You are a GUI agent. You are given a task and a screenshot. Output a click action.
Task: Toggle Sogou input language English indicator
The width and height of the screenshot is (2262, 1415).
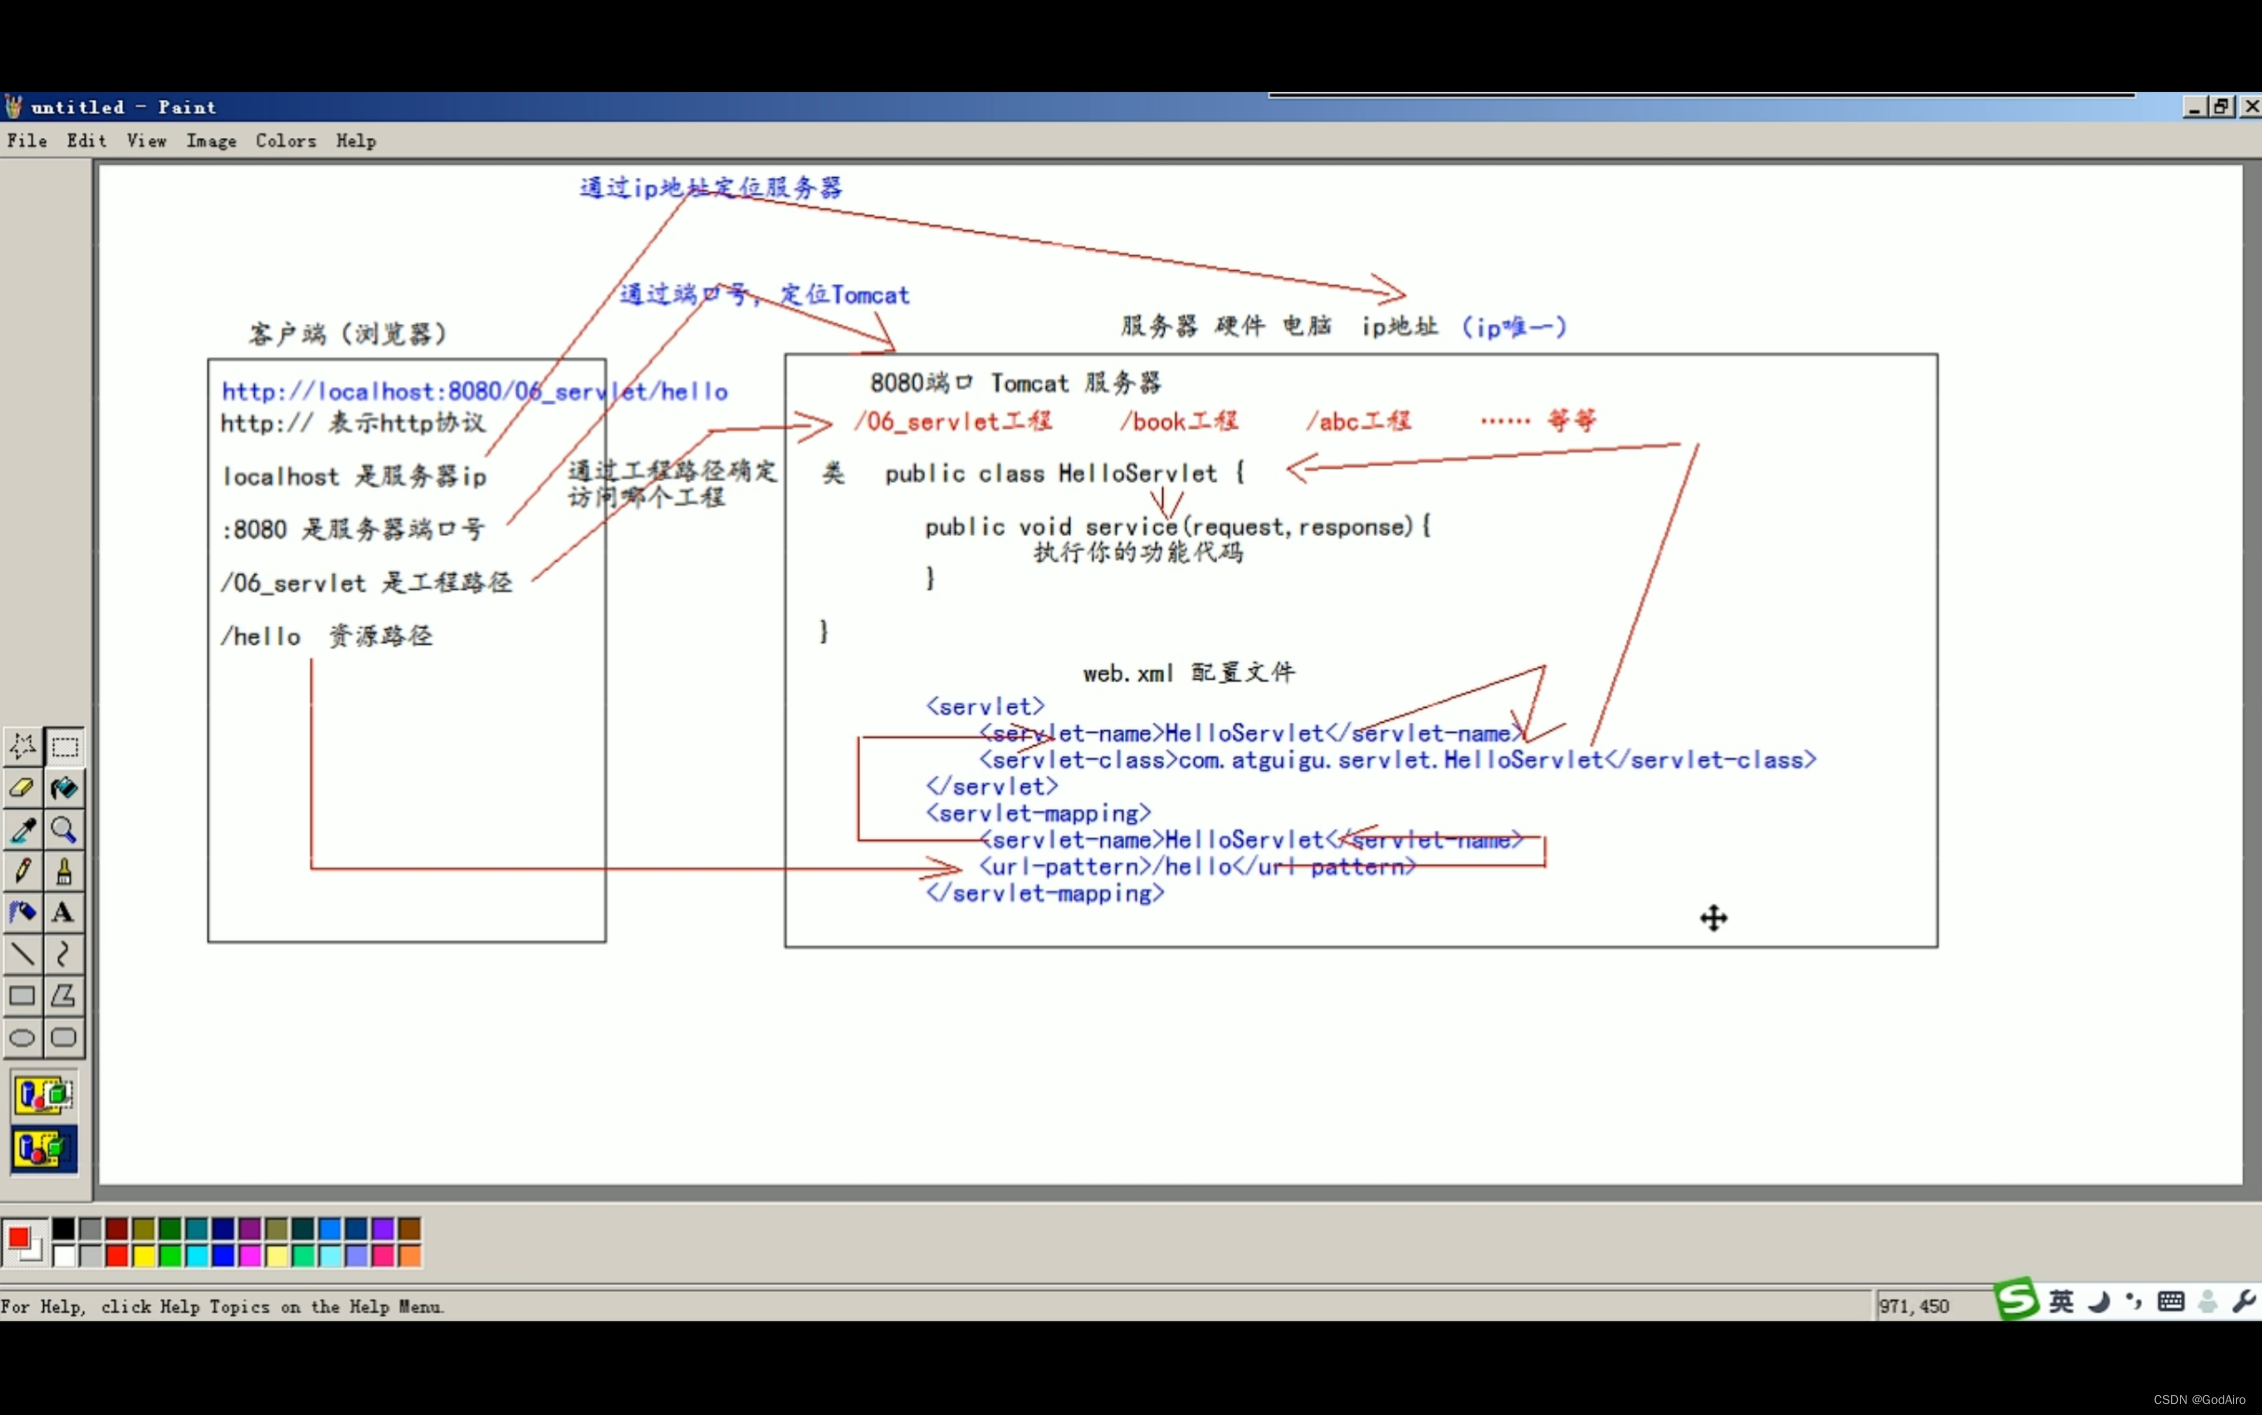[2061, 1301]
